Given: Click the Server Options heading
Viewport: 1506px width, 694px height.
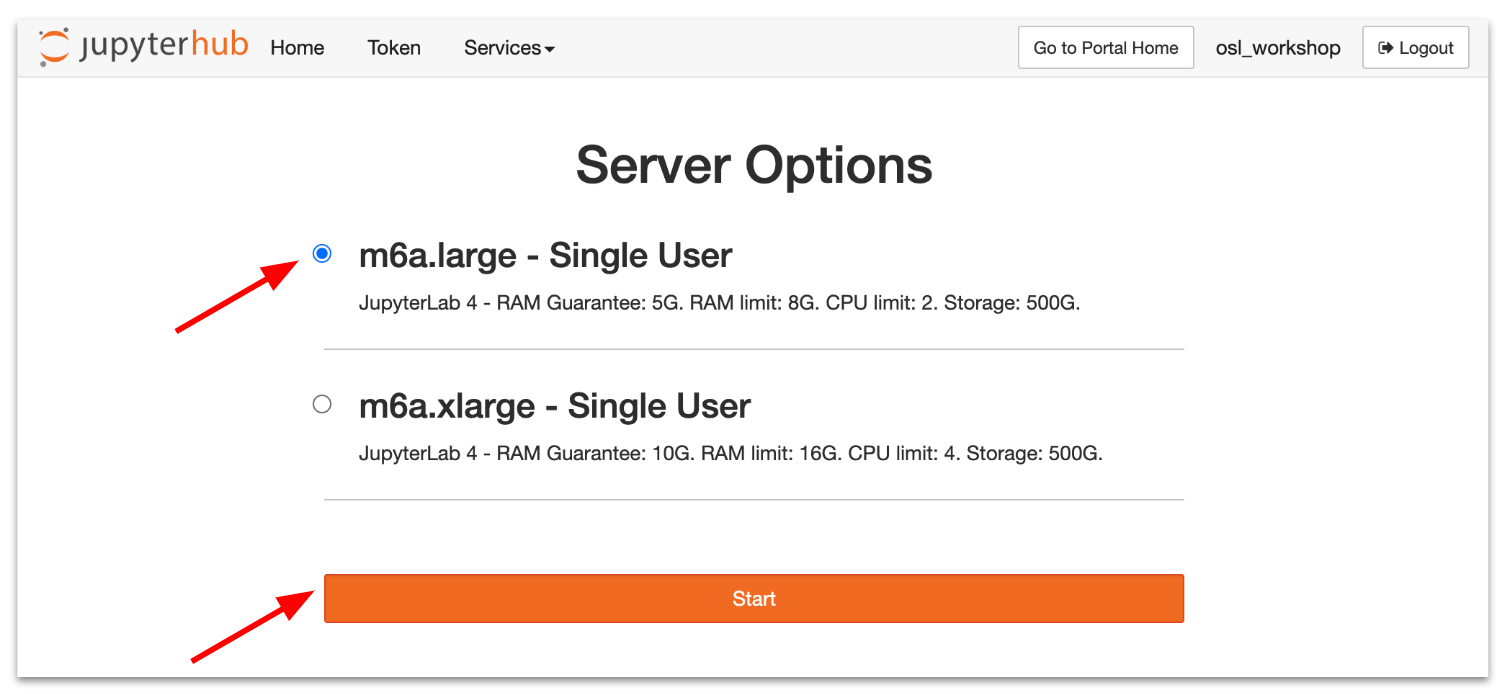Looking at the screenshot, I should click(753, 165).
